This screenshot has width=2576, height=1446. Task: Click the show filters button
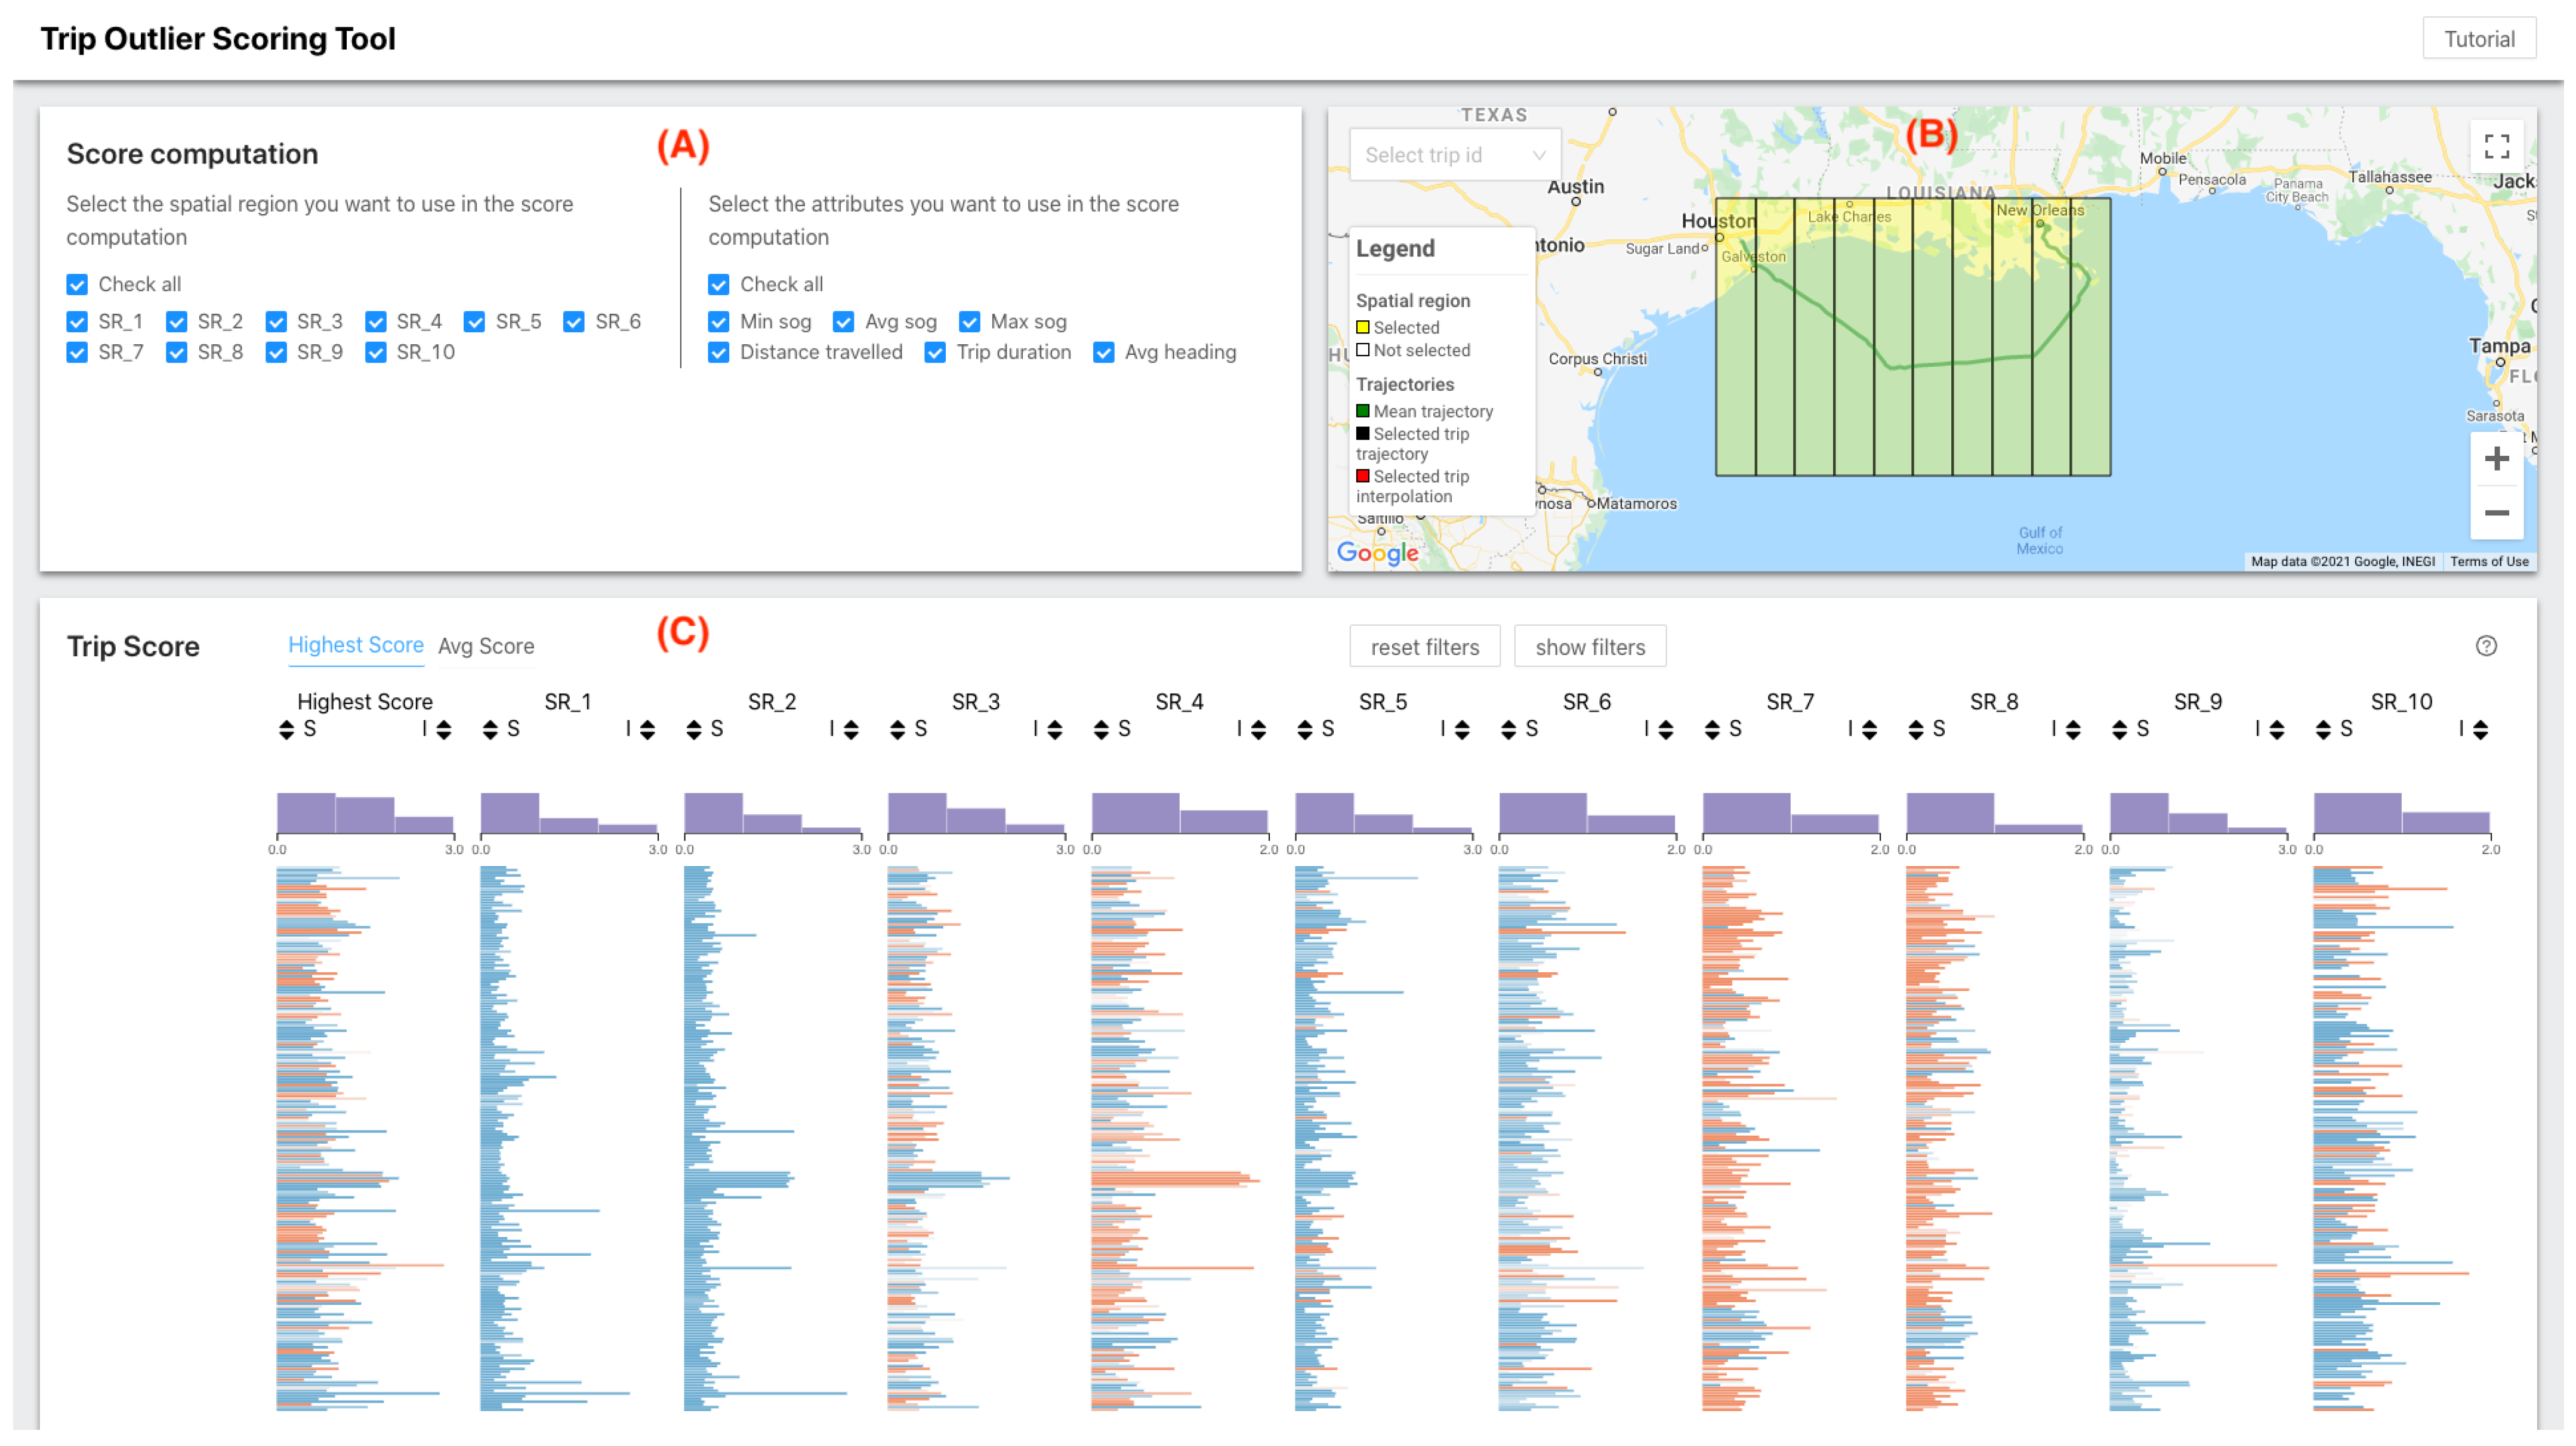point(1589,647)
